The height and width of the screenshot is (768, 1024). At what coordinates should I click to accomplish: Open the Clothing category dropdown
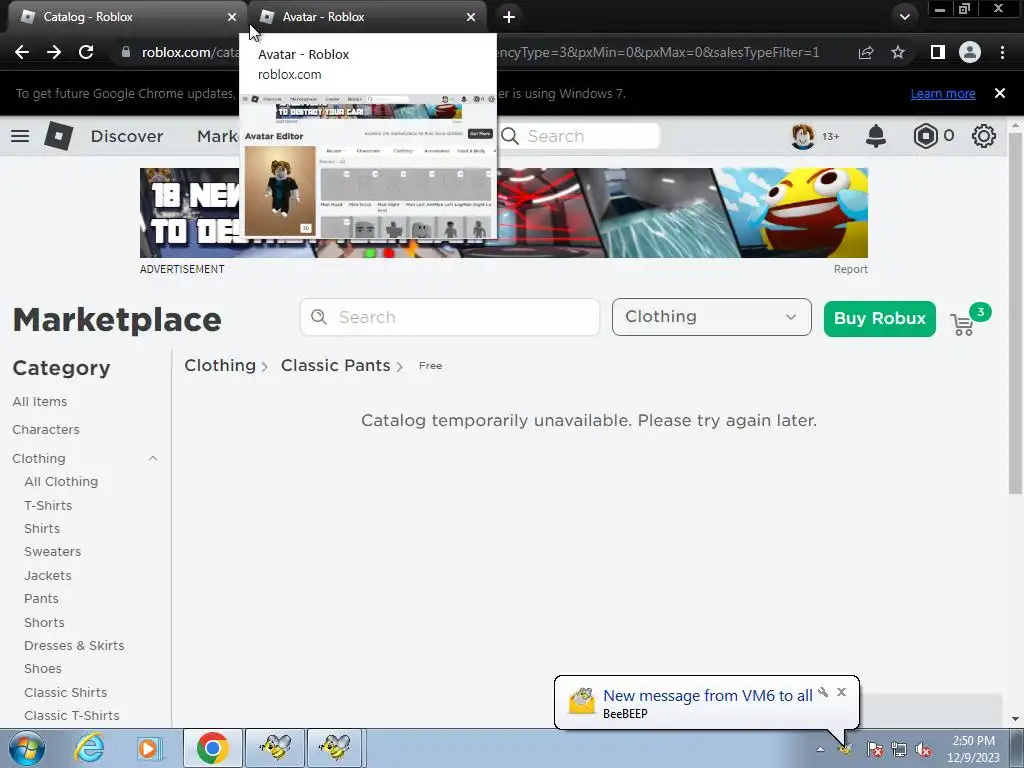tap(711, 317)
